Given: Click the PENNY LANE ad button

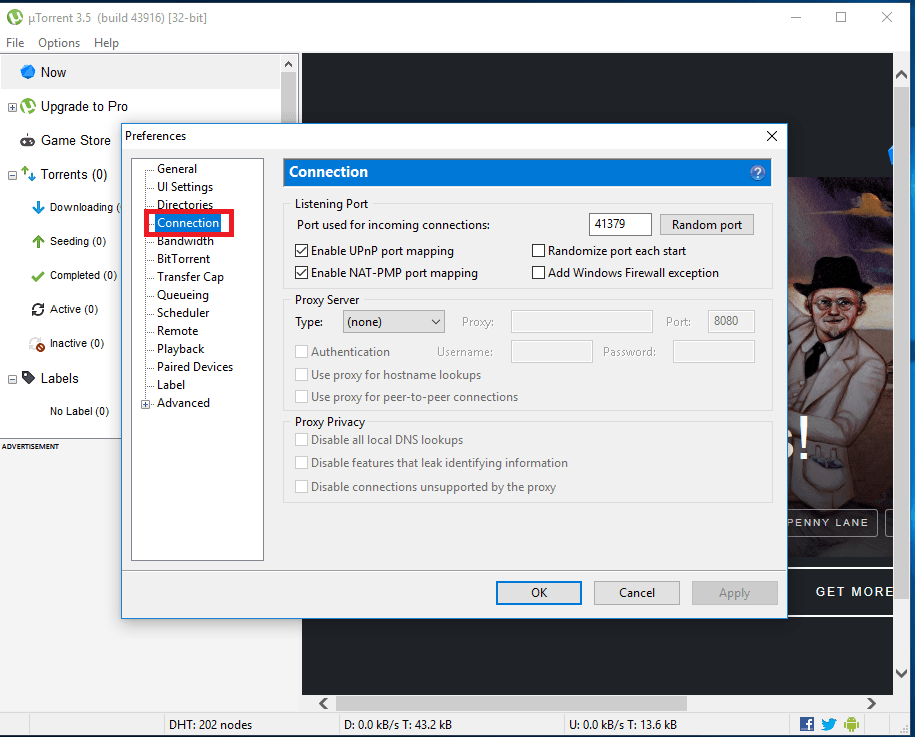Looking at the screenshot, I should point(833,523).
